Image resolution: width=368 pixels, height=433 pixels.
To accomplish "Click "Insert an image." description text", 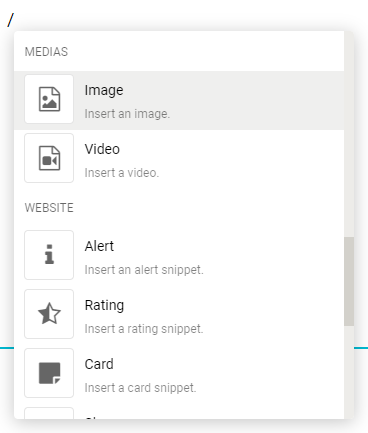I will (127, 114).
